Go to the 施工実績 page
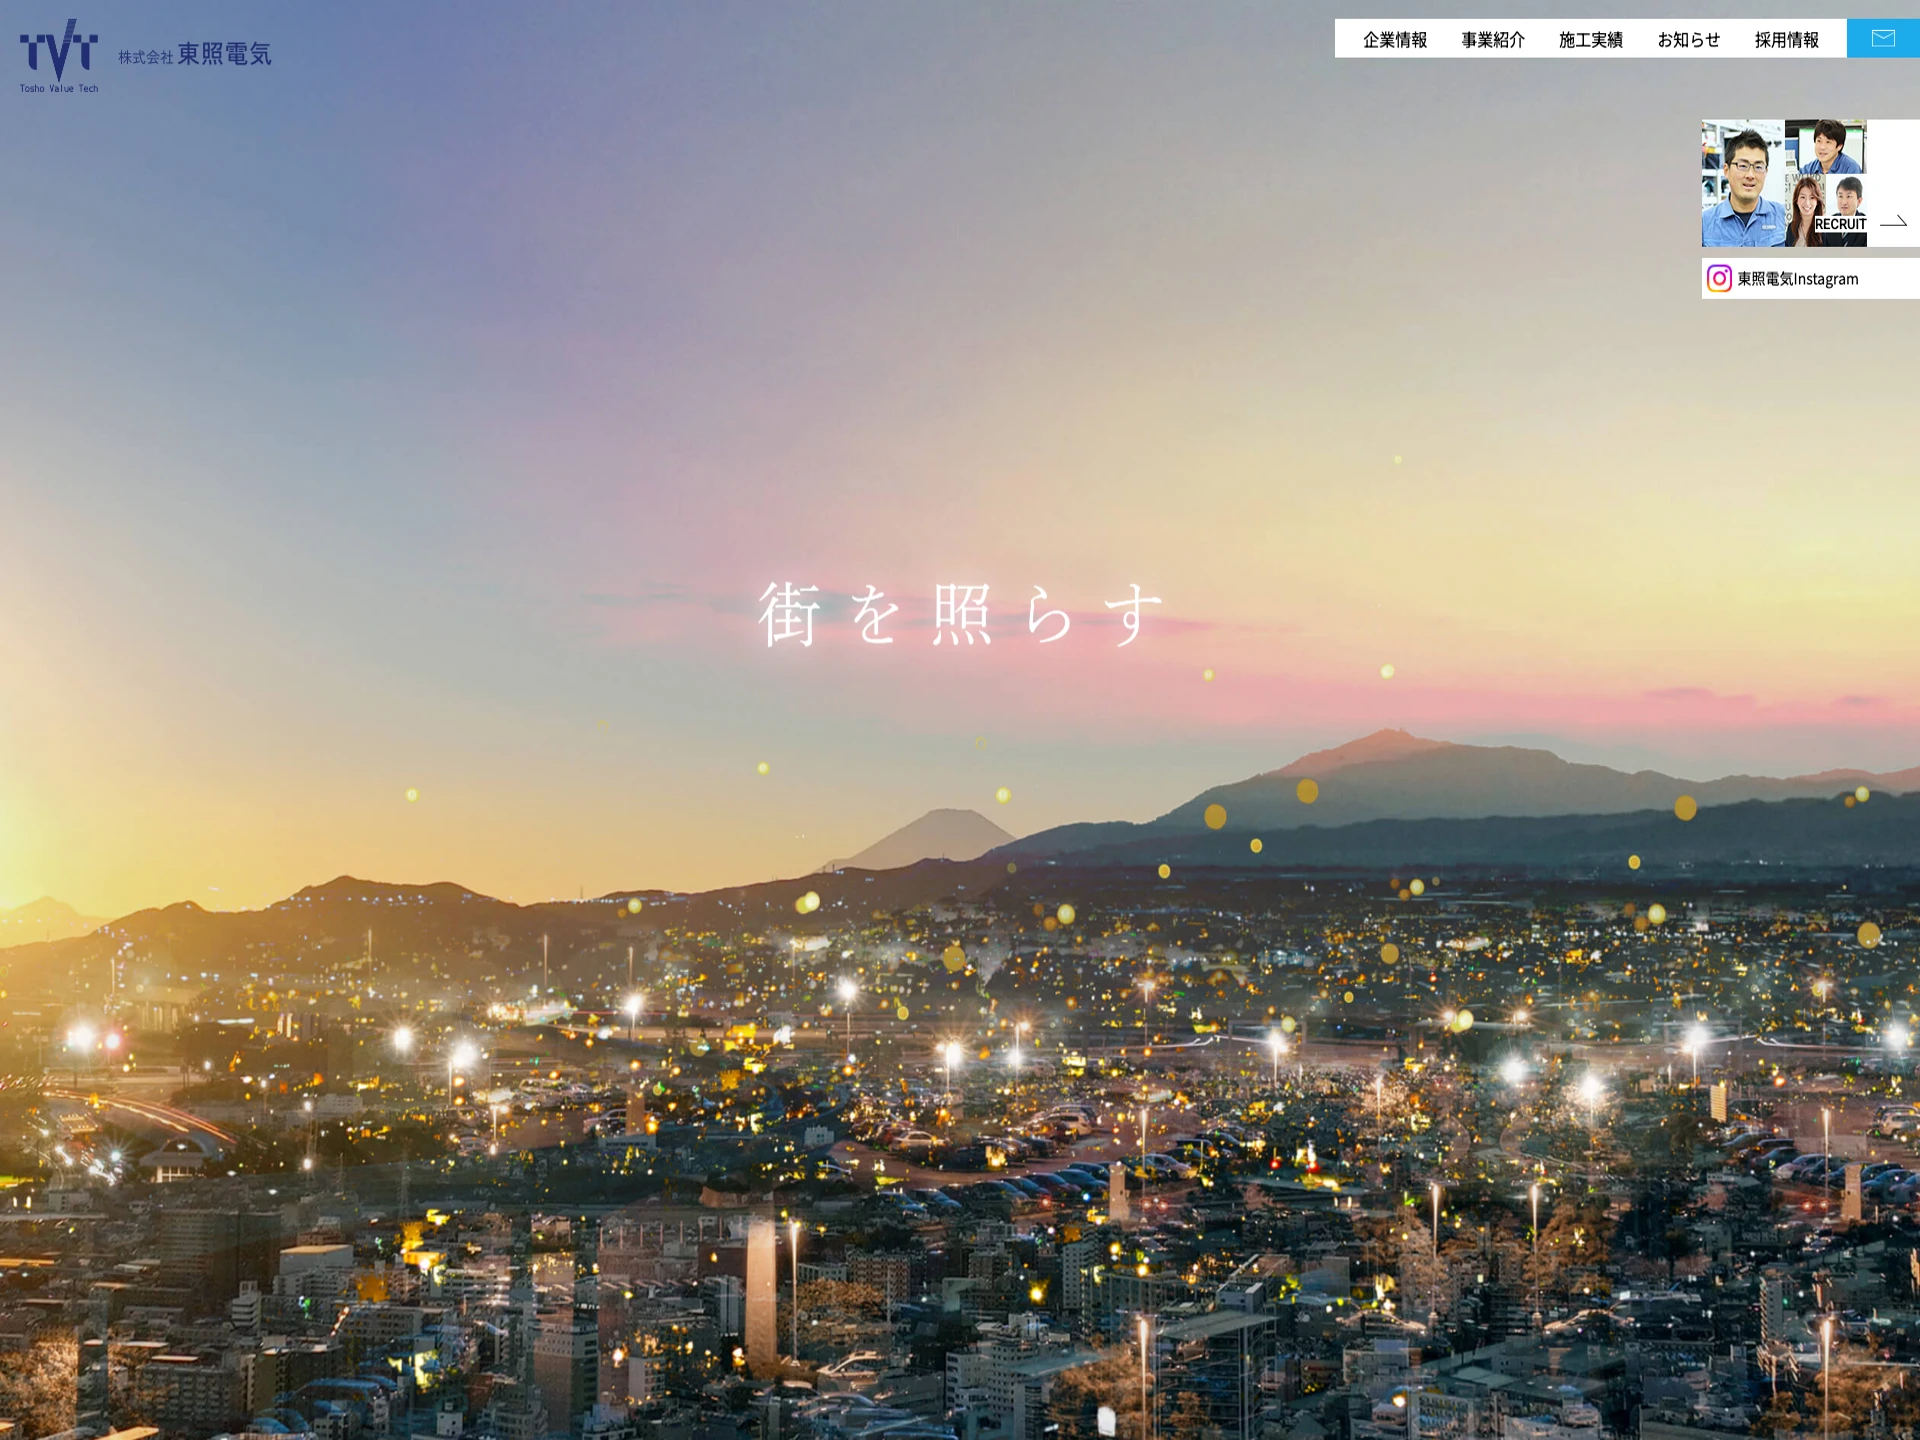Image resolution: width=1920 pixels, height=1440 pixels. click(x=1590, y=40)
